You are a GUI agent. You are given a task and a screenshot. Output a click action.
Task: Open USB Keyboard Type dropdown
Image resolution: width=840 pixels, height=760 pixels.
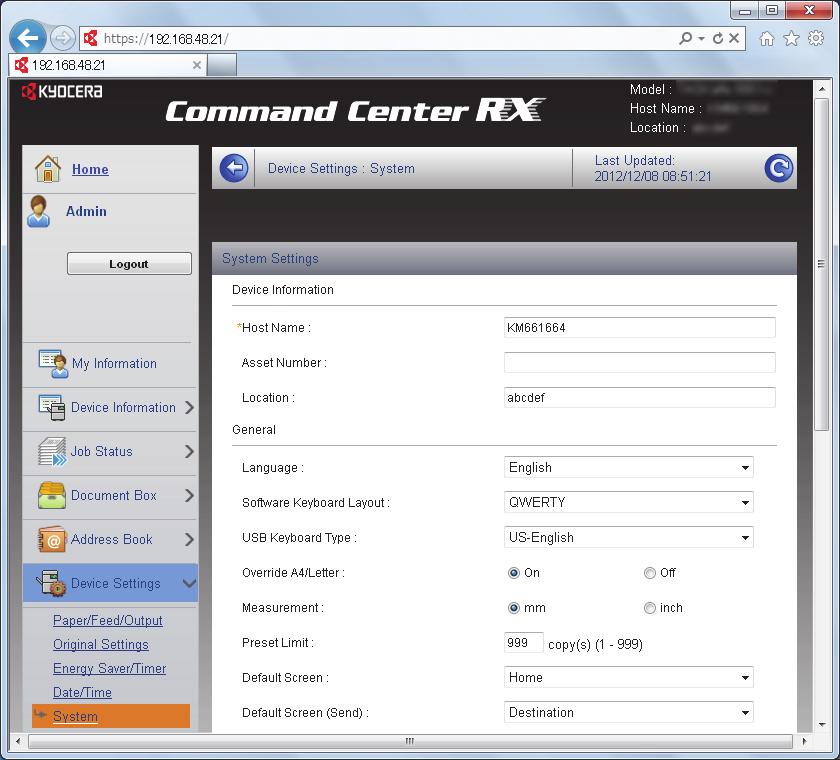628,537
